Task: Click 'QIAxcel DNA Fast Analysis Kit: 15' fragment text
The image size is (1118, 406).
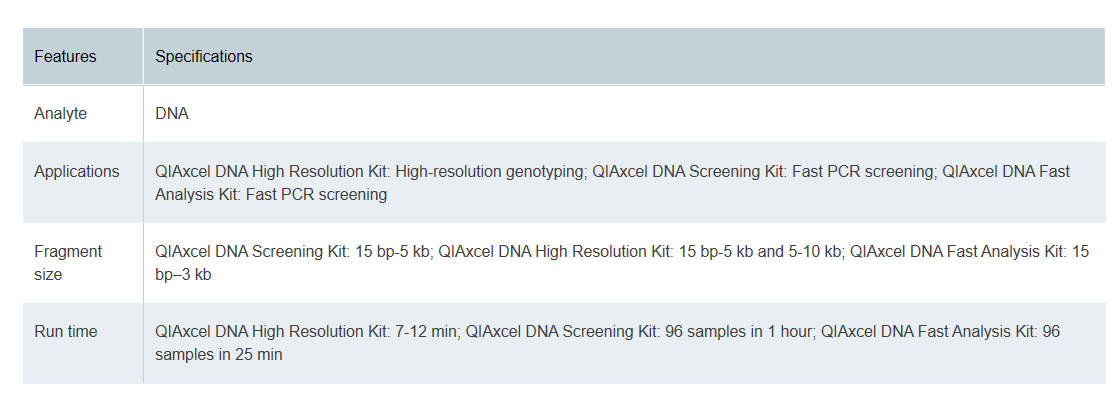Action: [x=970, y=252]
